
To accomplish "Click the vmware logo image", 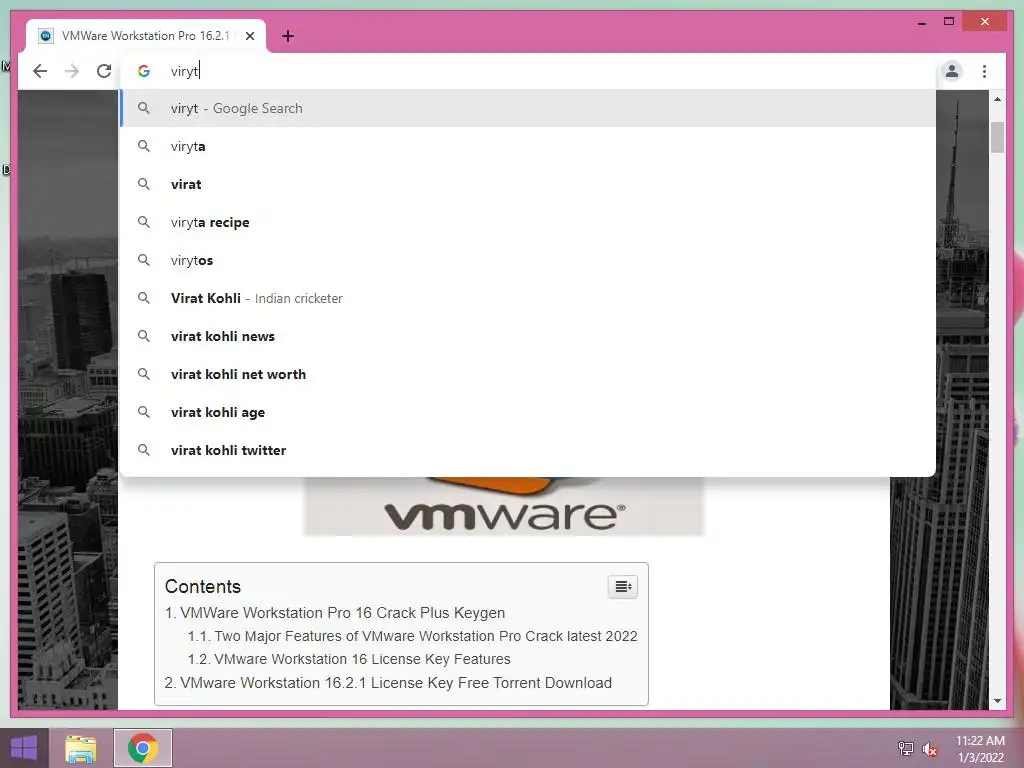I will [x=504, y=506].
